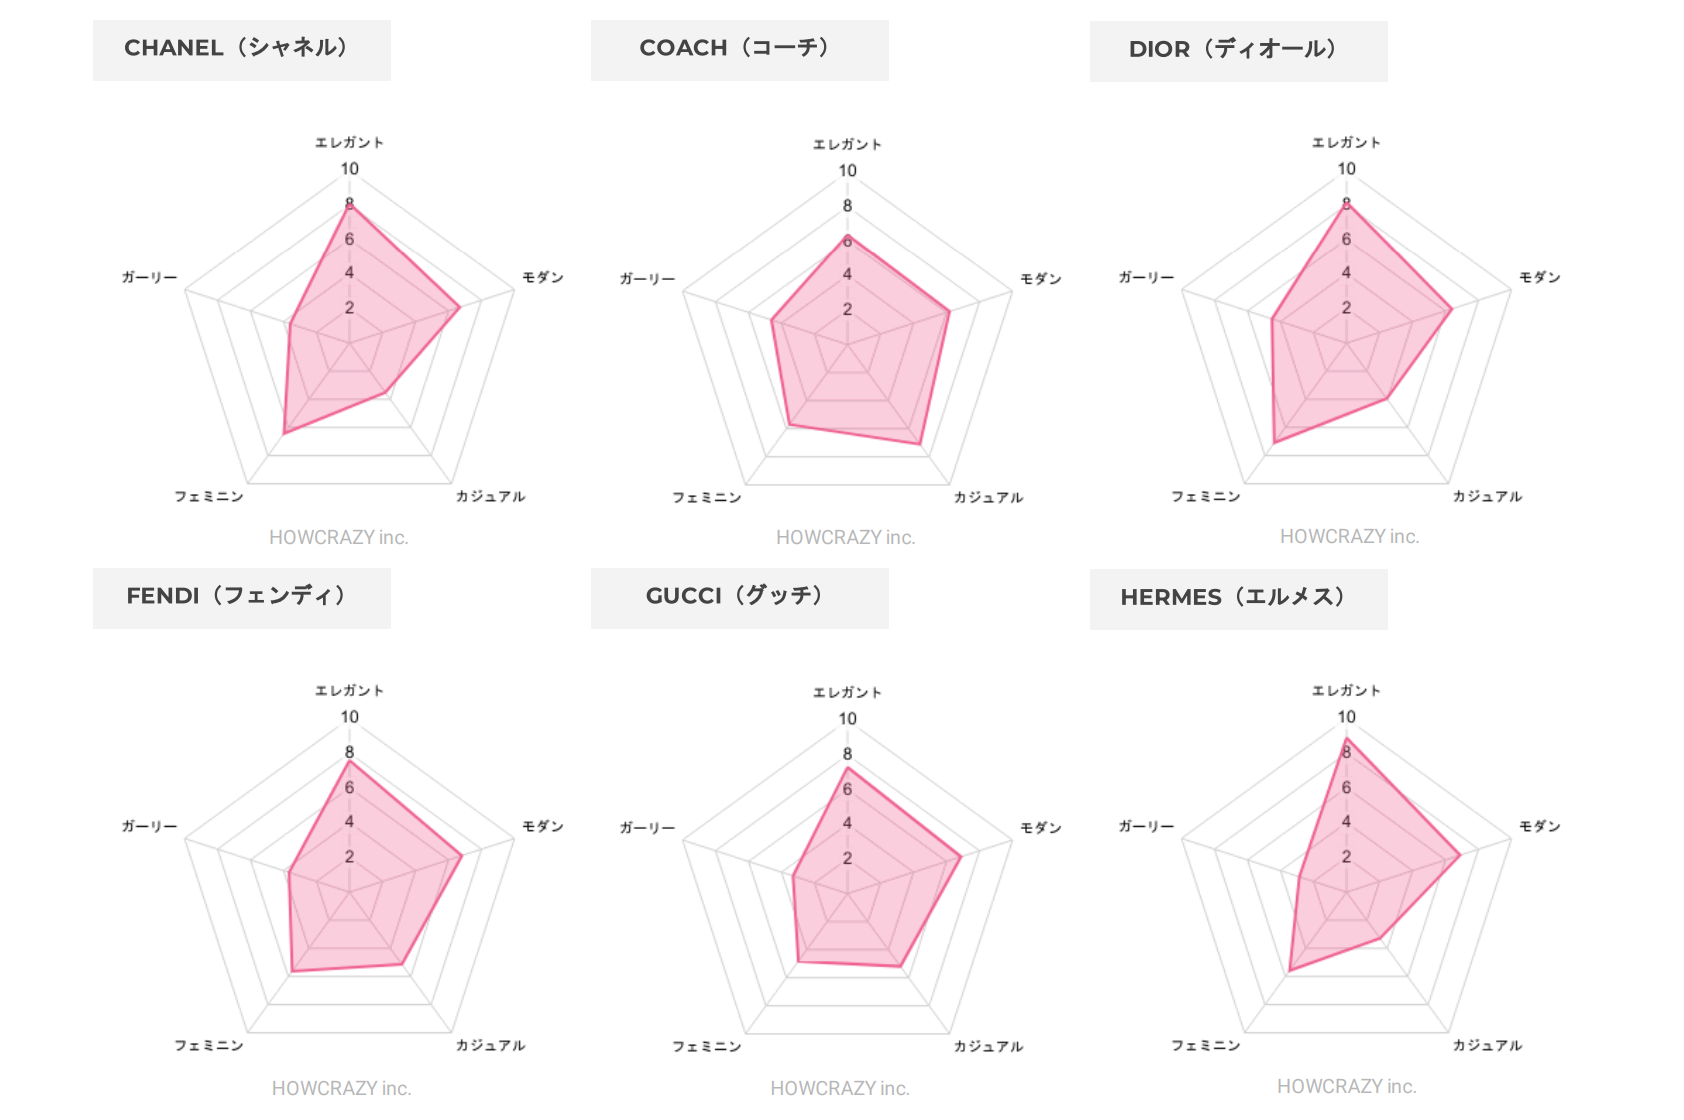Click the HERMES（エルメス） heading
This screenshot has height=1120, width=1684.
(1238, 598)
